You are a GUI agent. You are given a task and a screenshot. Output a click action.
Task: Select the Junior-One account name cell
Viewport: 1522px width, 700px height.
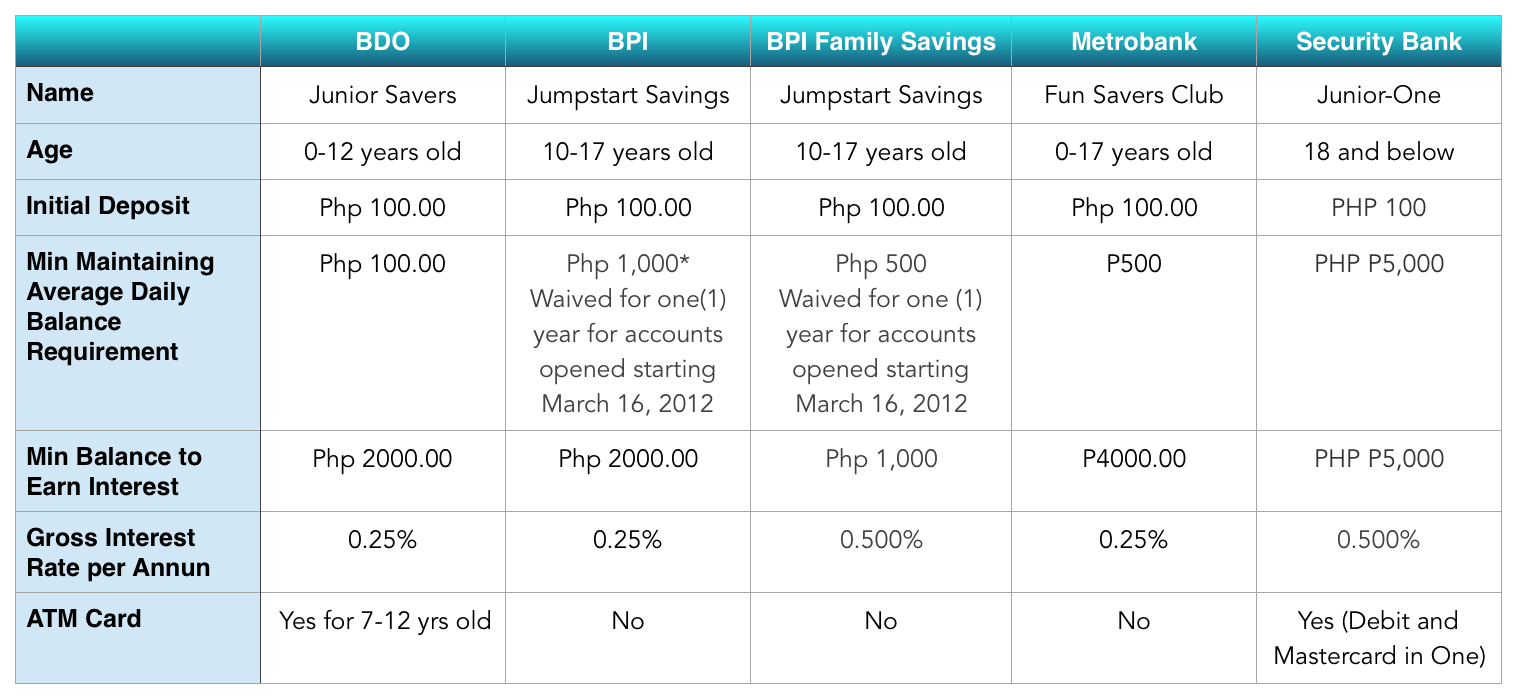point(1379,96)
